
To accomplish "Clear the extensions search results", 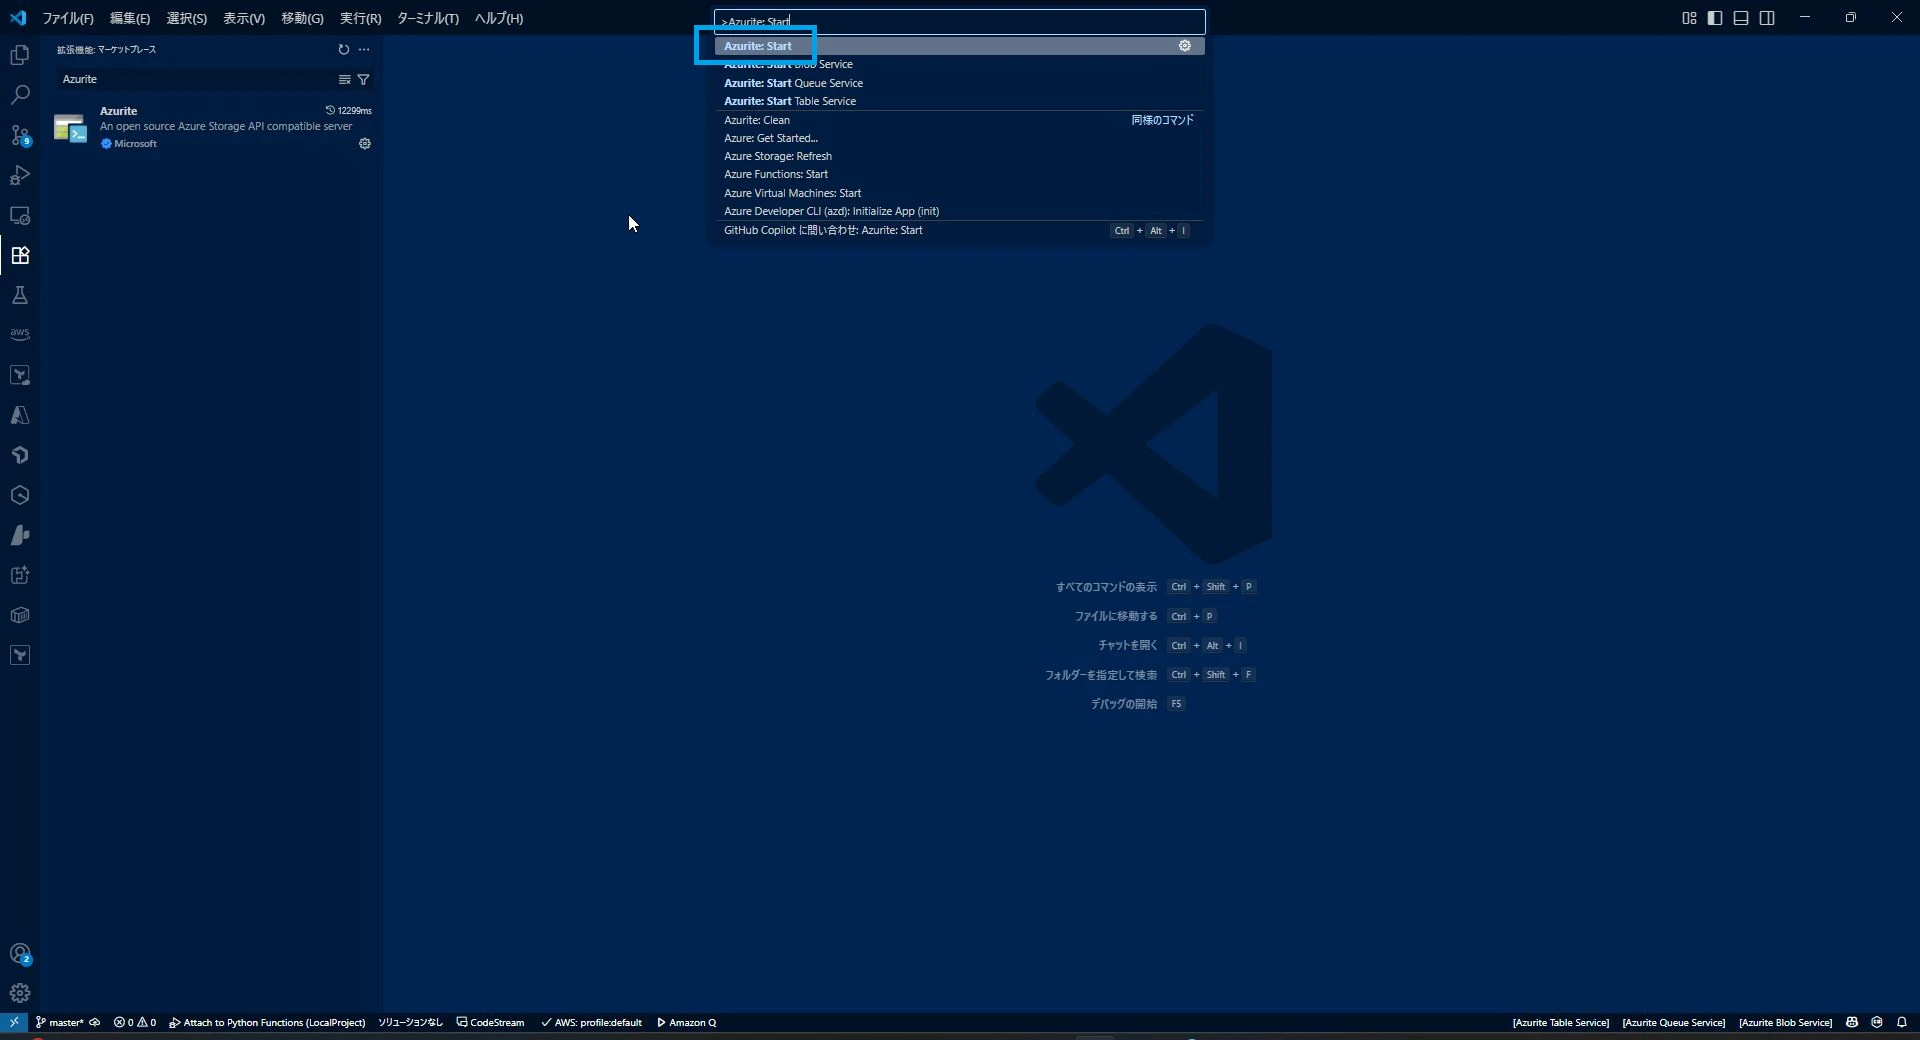I will tap(344, 79).
